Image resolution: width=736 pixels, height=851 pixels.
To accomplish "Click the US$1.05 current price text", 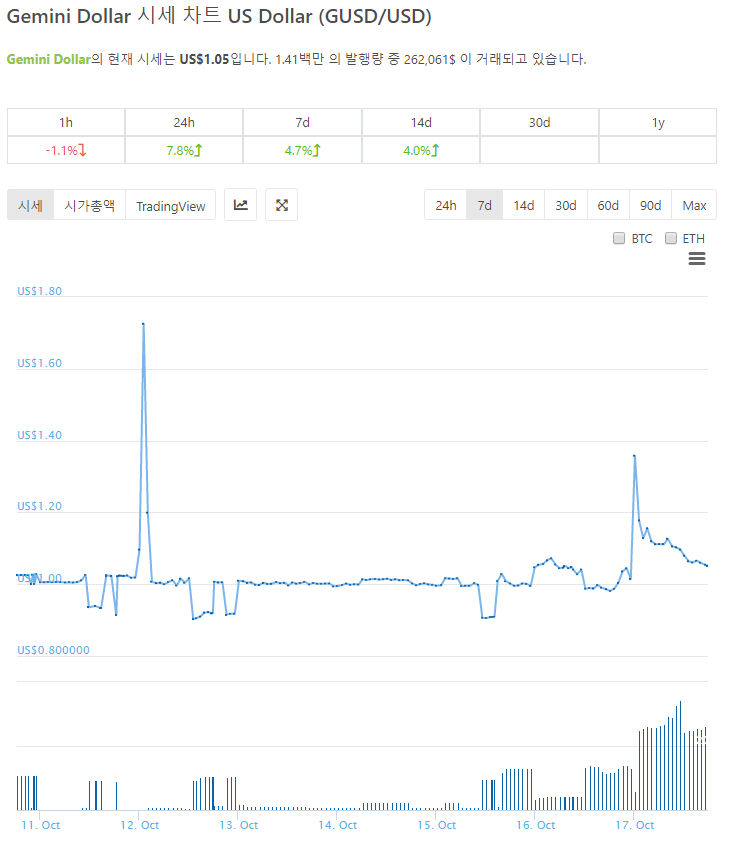I will 204,59.
